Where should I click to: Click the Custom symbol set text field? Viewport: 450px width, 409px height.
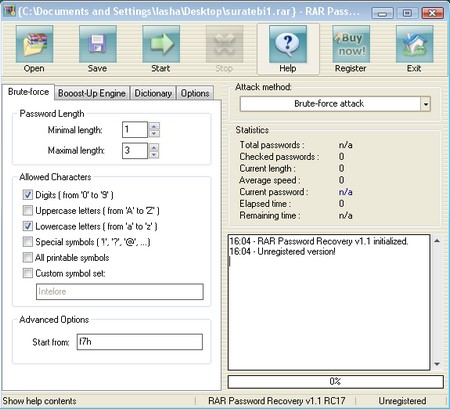coord(120,292)
